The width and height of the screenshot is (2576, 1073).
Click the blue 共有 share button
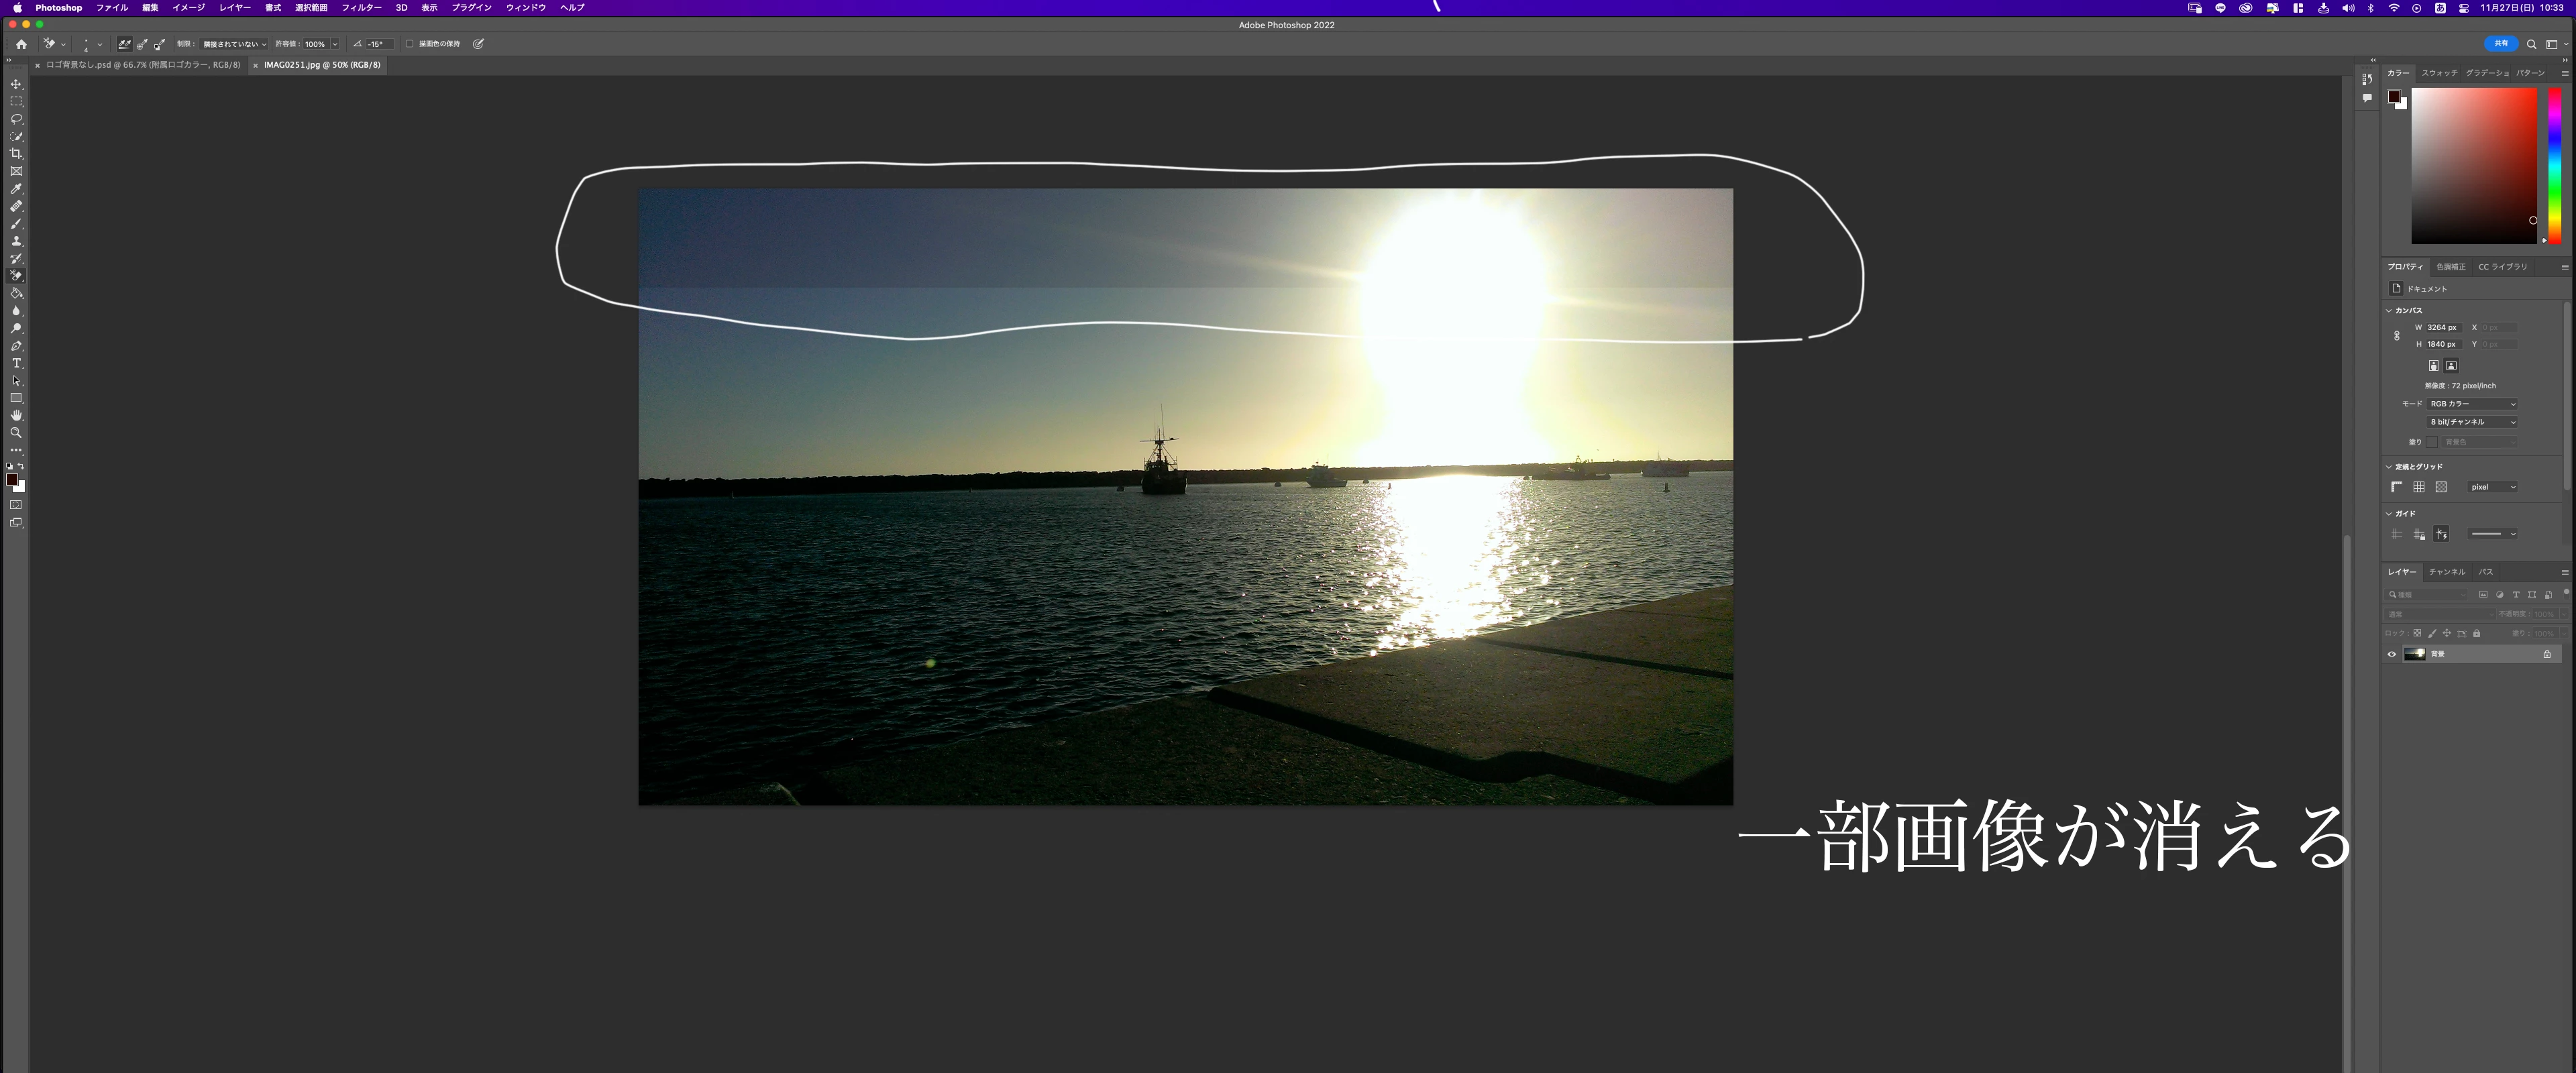click(2500, 44)
